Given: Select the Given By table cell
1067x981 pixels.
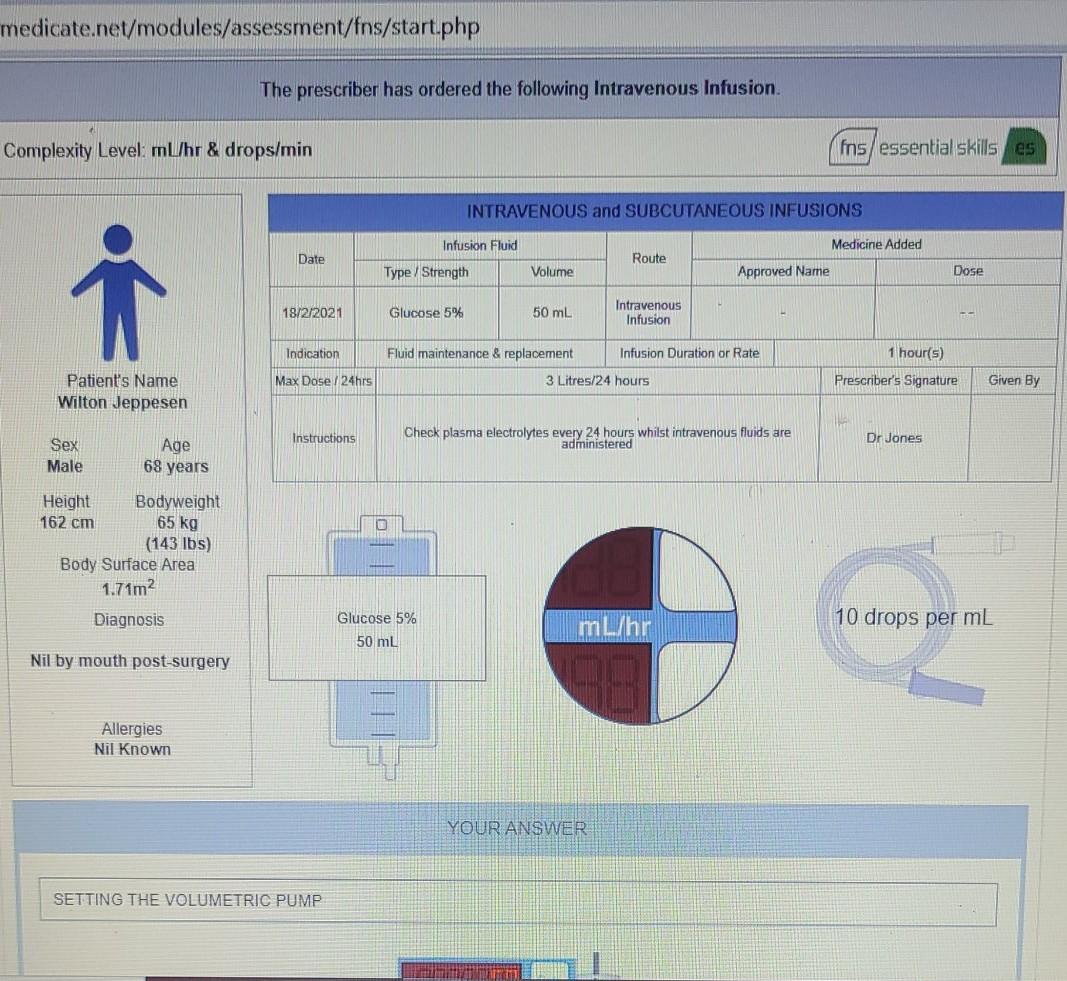Looking at the screenshot, I should pyautogui.click(x=1015, y=380).
